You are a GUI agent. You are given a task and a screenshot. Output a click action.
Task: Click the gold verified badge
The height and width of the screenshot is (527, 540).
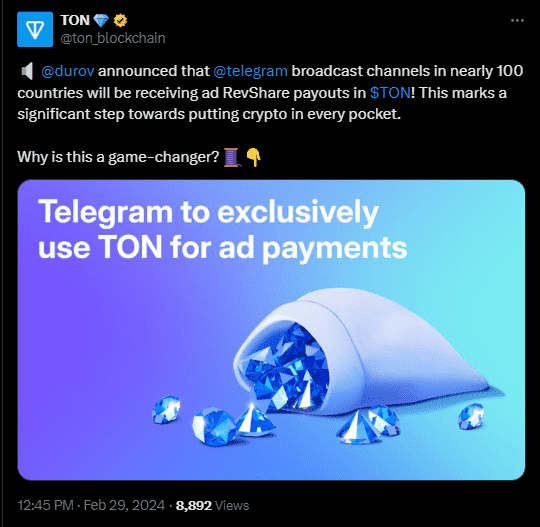120,21
